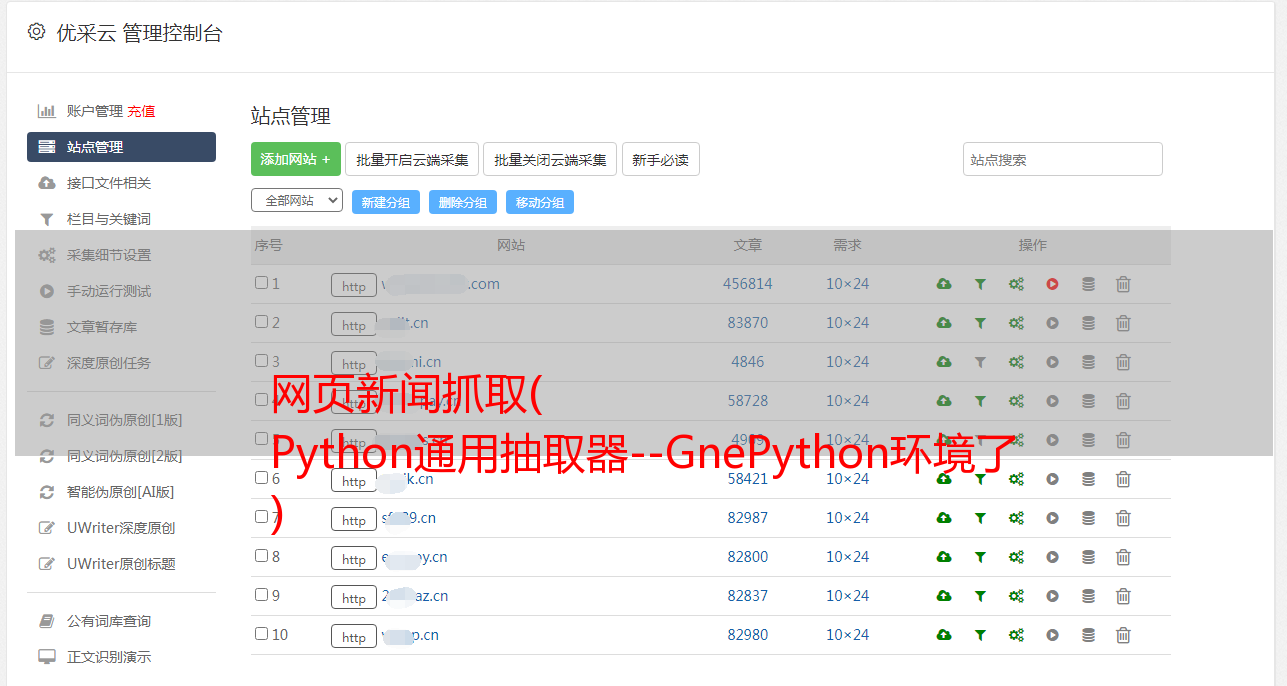Click green filter icon for site 456814

(x=980, y=284)
